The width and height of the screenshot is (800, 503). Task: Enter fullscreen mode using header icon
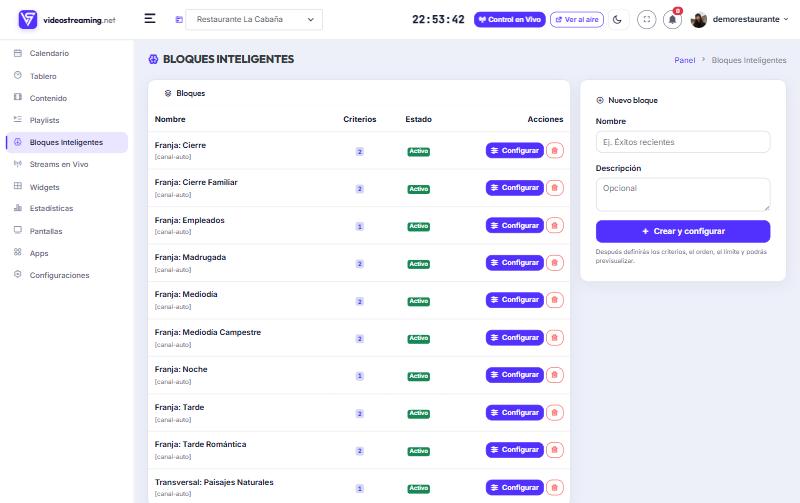coord(646,19)
